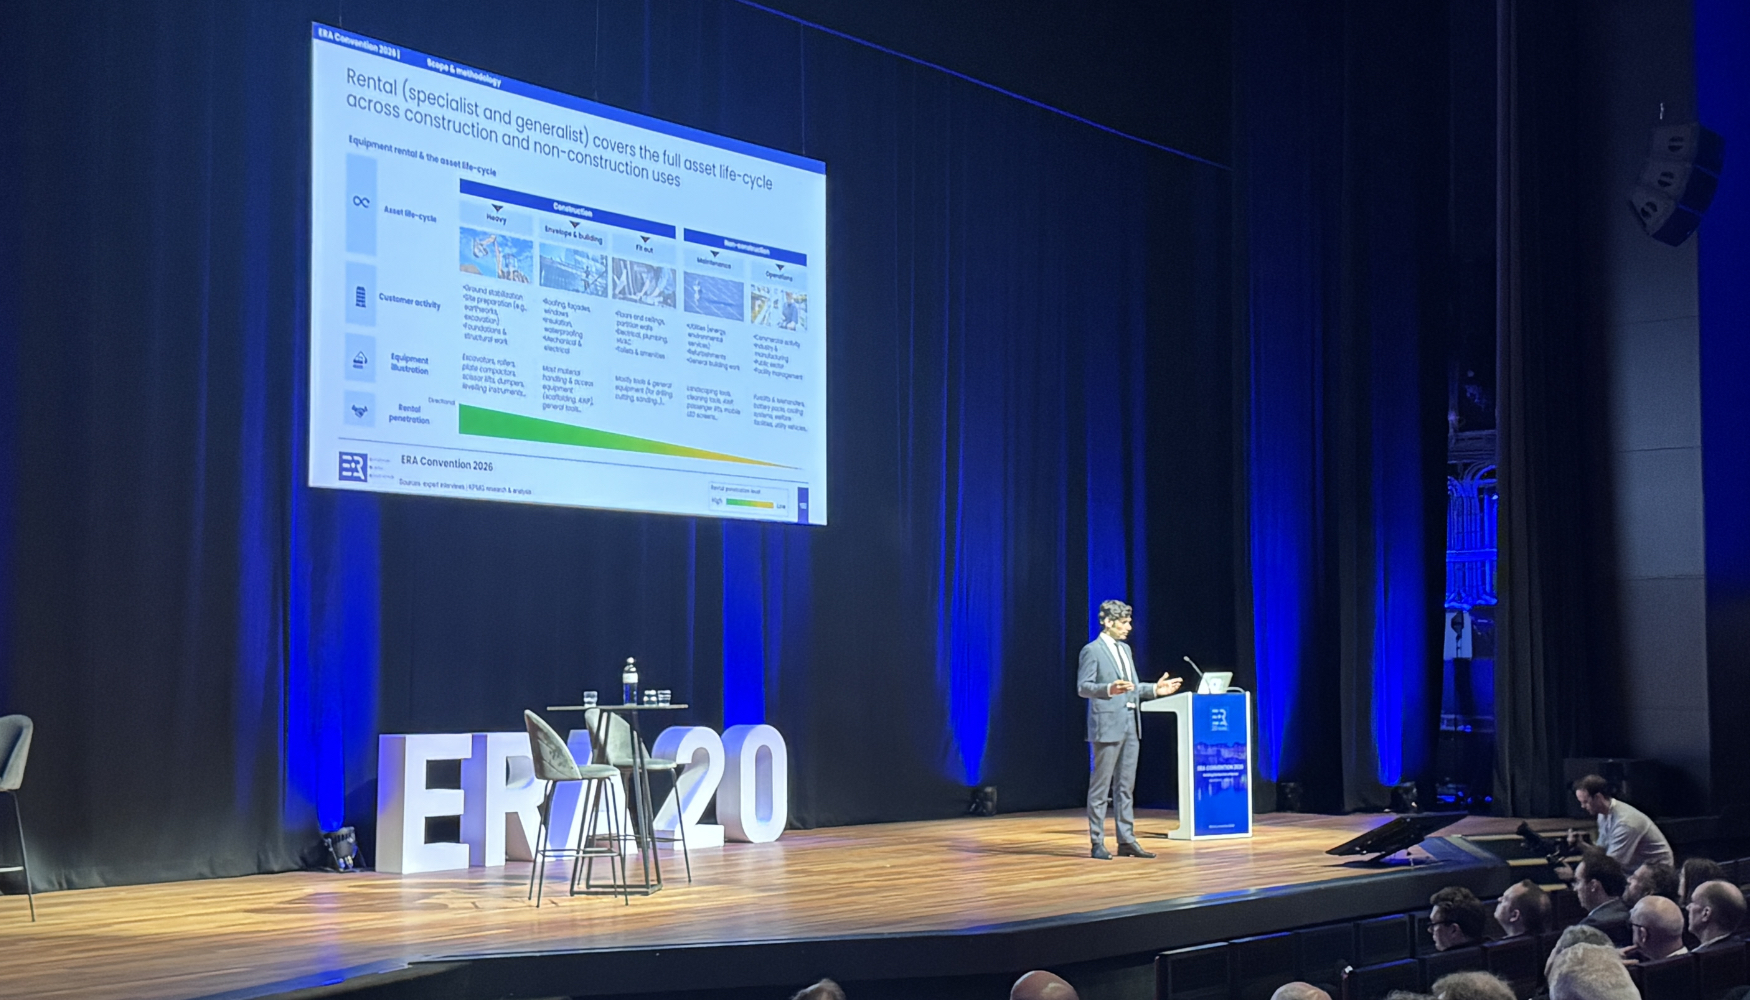
Task: Click the blue page number box on the slide
Action: click(803, 505)
